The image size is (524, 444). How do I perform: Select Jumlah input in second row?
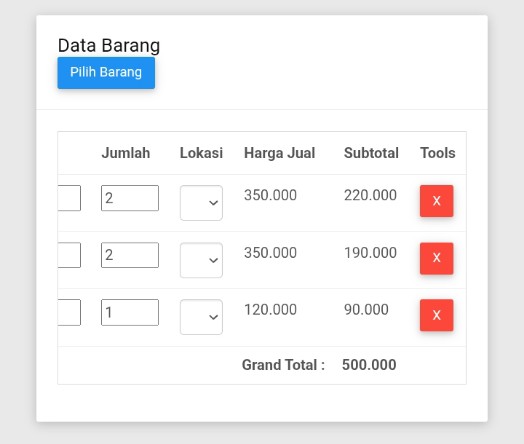(130, 255)
